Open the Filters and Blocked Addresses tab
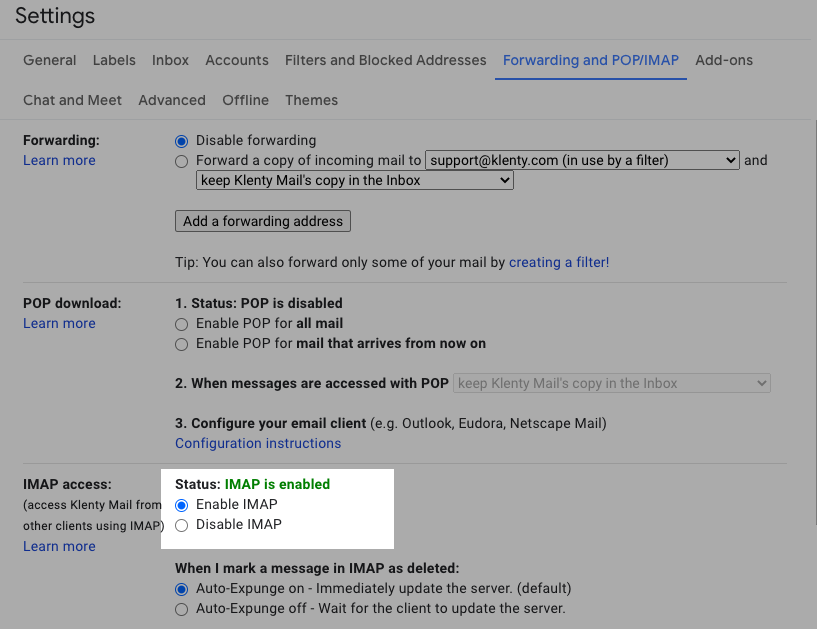Viewport: 817px width, 629px height. [385, 60]
